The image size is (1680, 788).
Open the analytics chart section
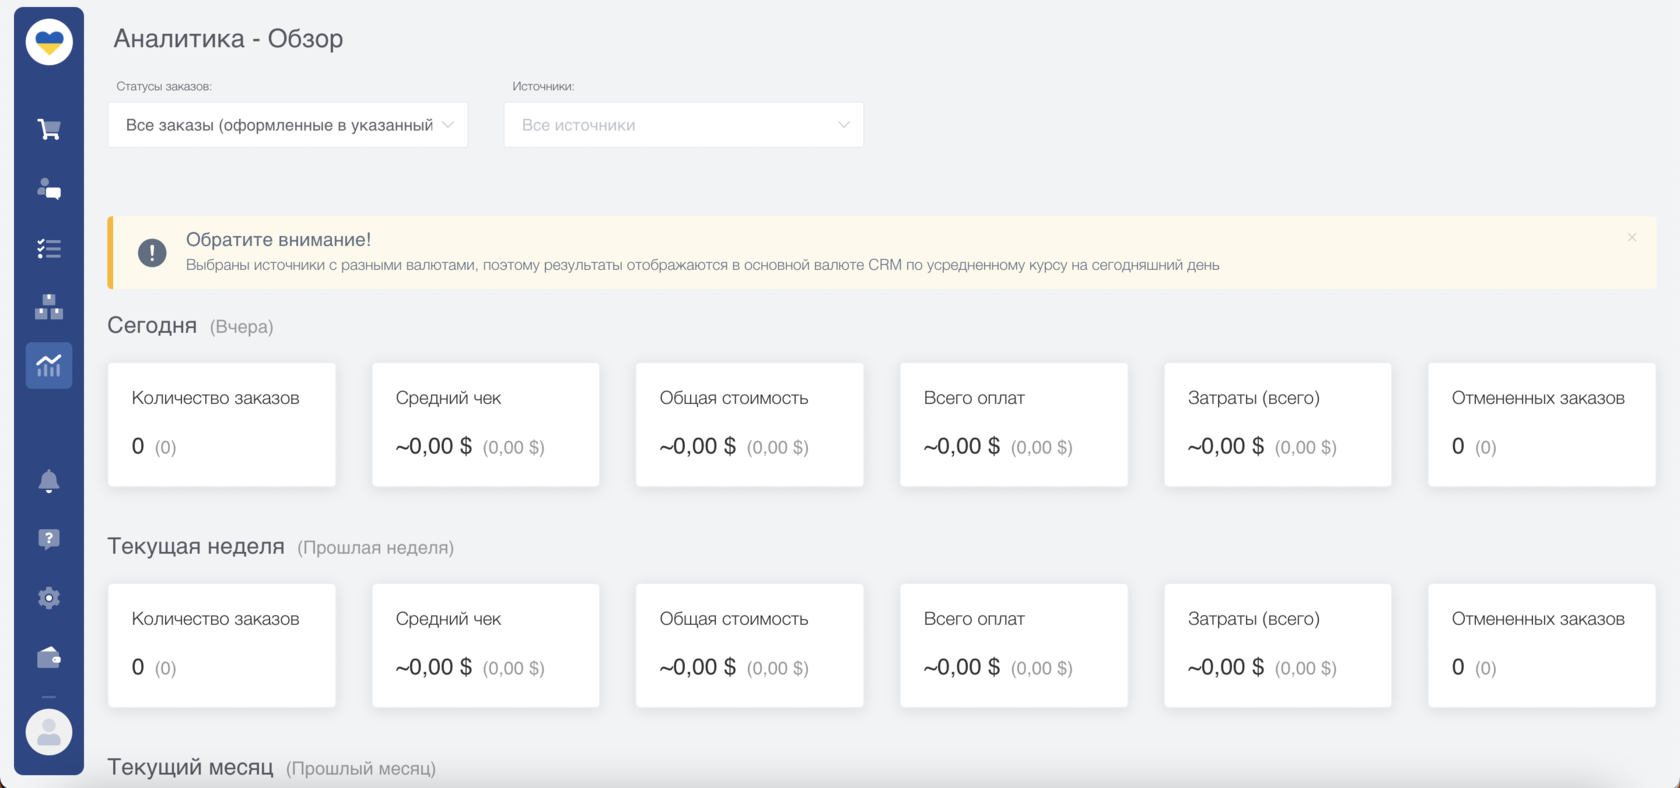coord(49,365)
